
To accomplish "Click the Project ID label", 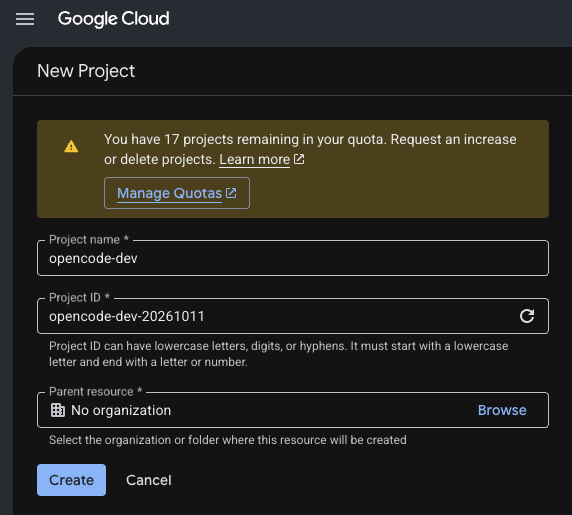I will point(79,298).
